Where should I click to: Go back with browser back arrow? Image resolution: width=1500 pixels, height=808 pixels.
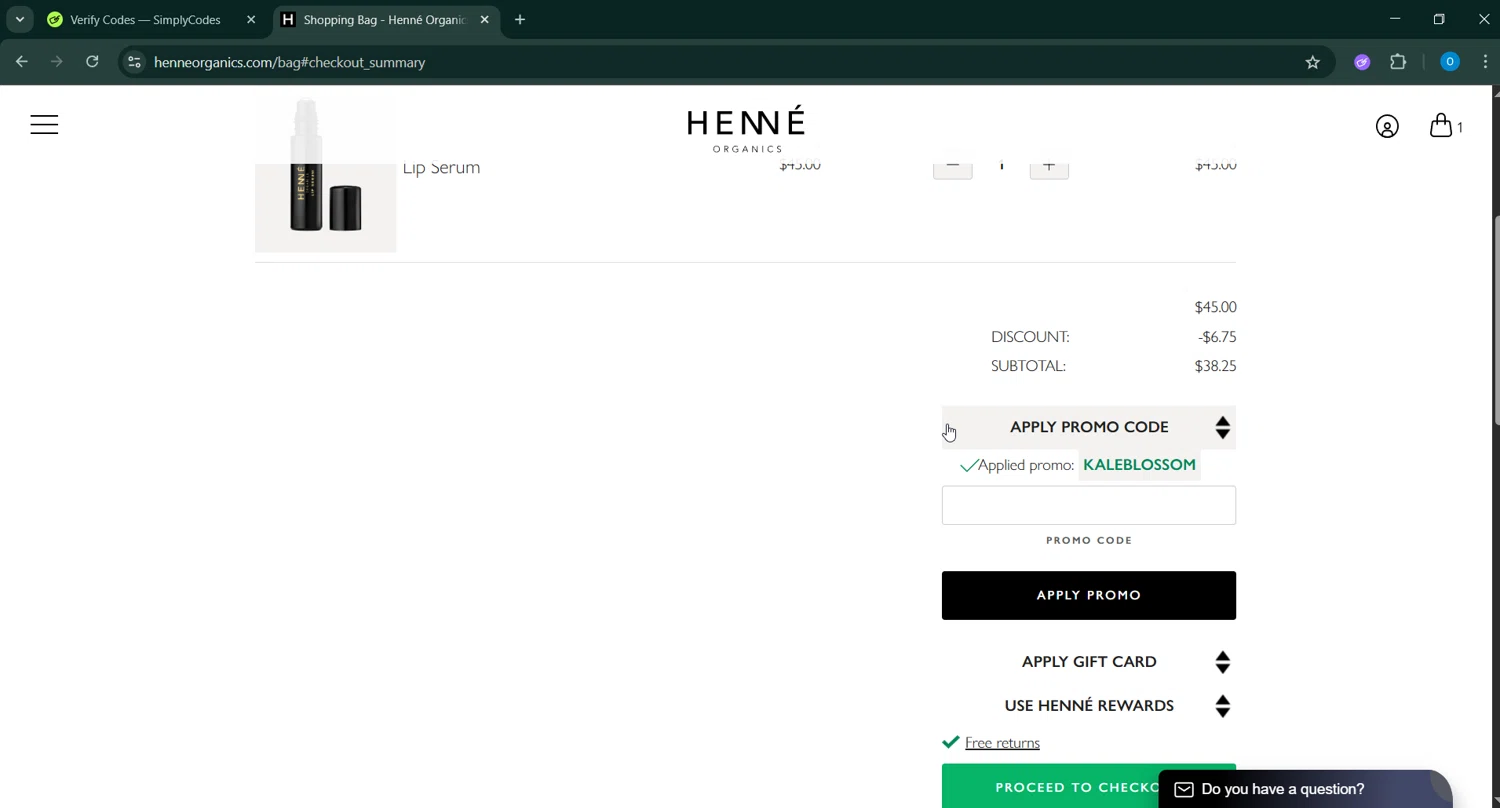click(22, 62)
